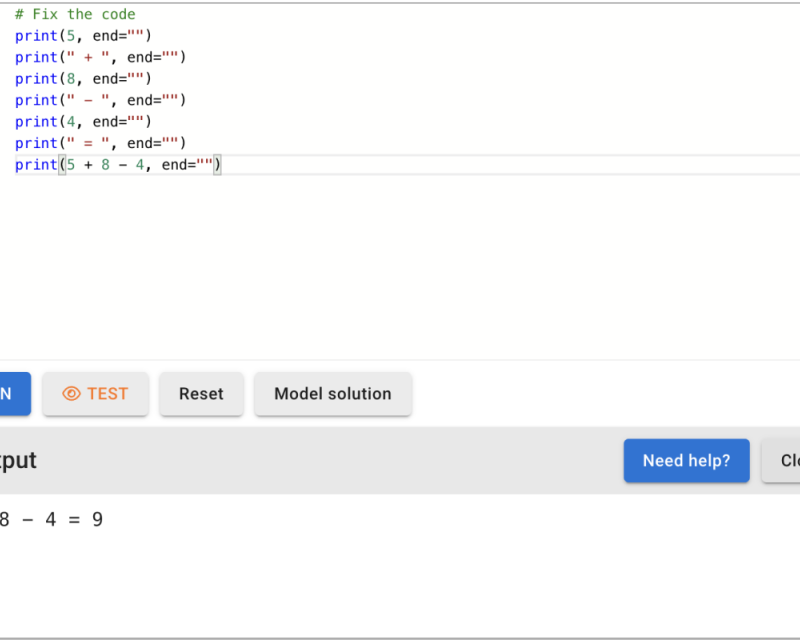Click the Need help? button
The height and width of the screenshot is (640, 800).
tap(686, 460)
